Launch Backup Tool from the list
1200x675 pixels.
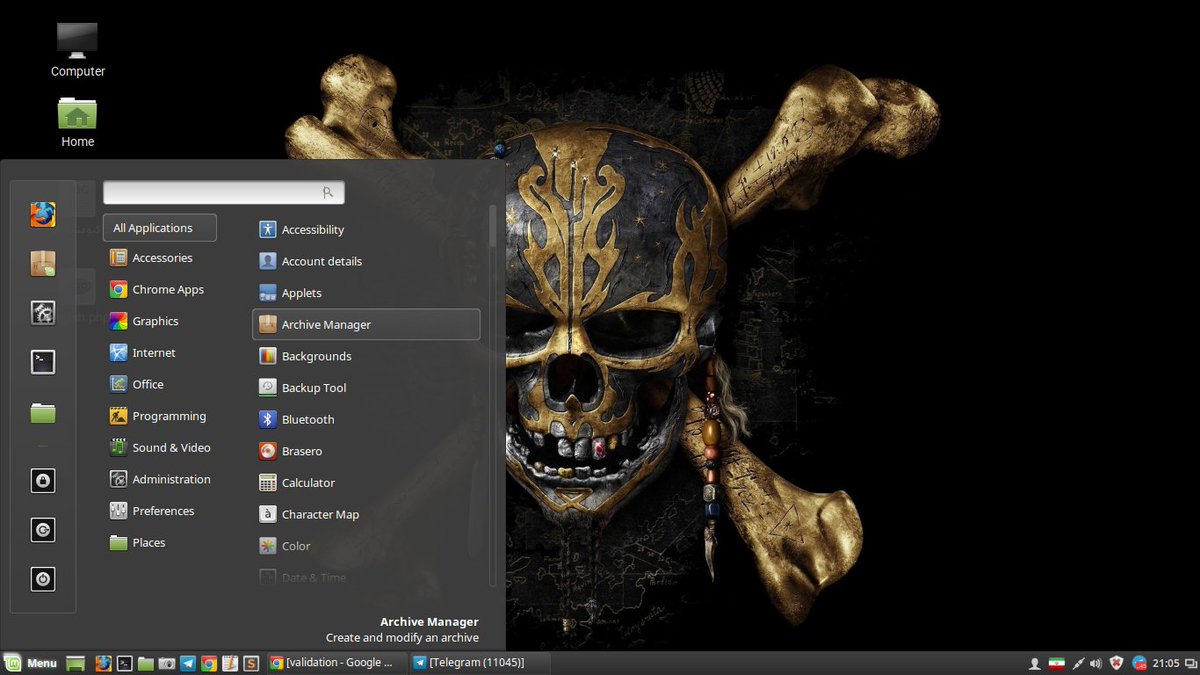[x=366, y=388]
